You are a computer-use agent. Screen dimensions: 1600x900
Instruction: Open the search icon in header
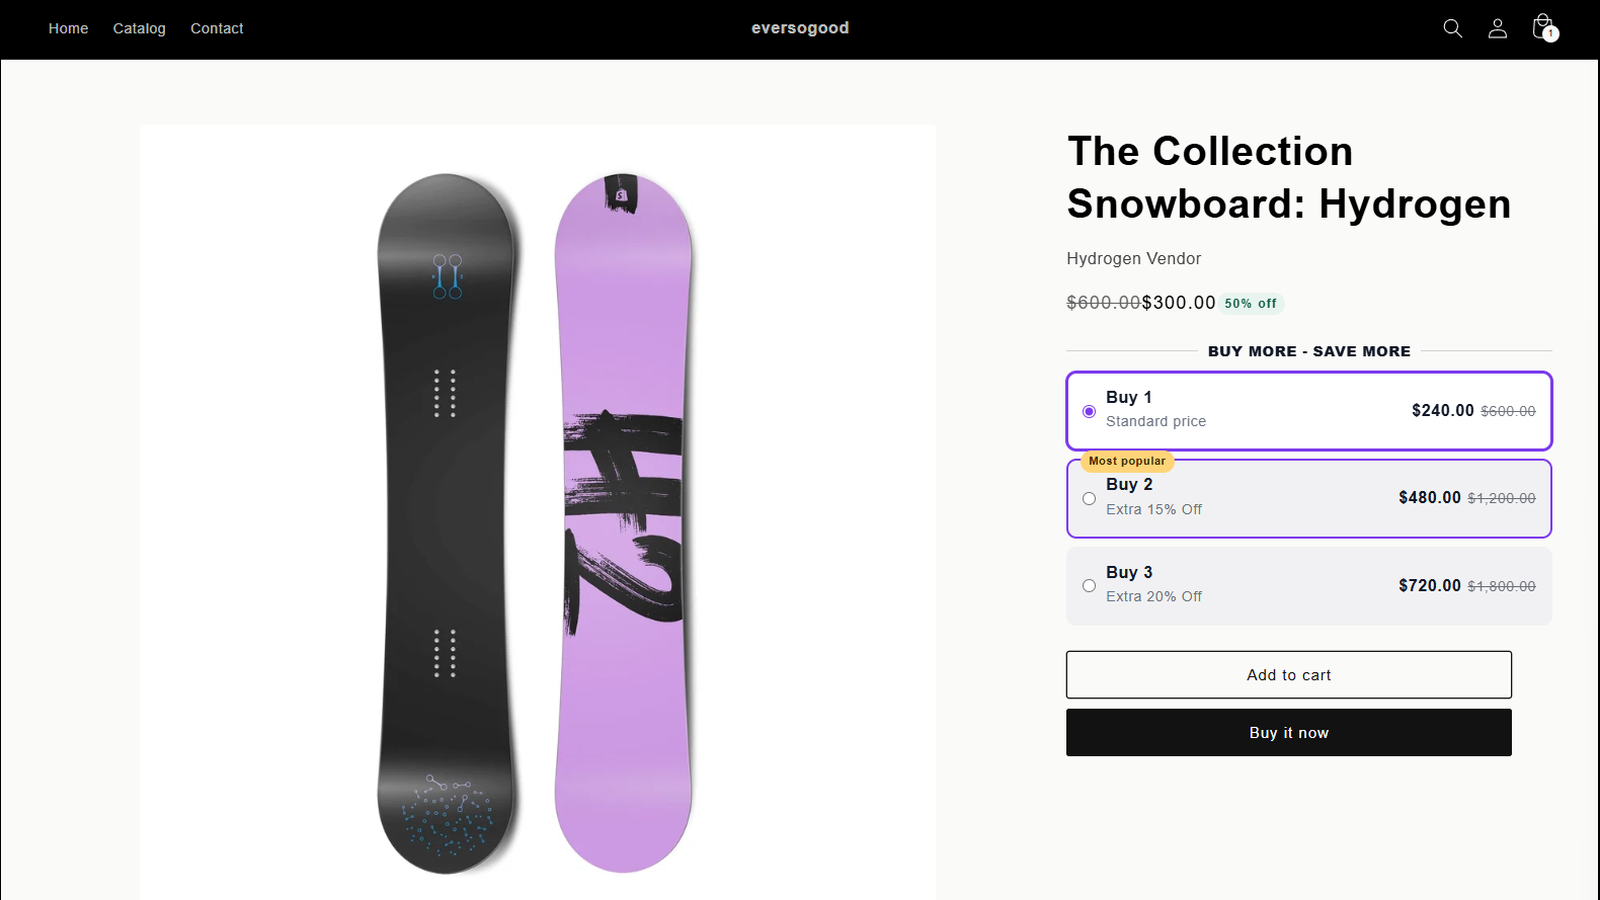(x=1453, y=29)
